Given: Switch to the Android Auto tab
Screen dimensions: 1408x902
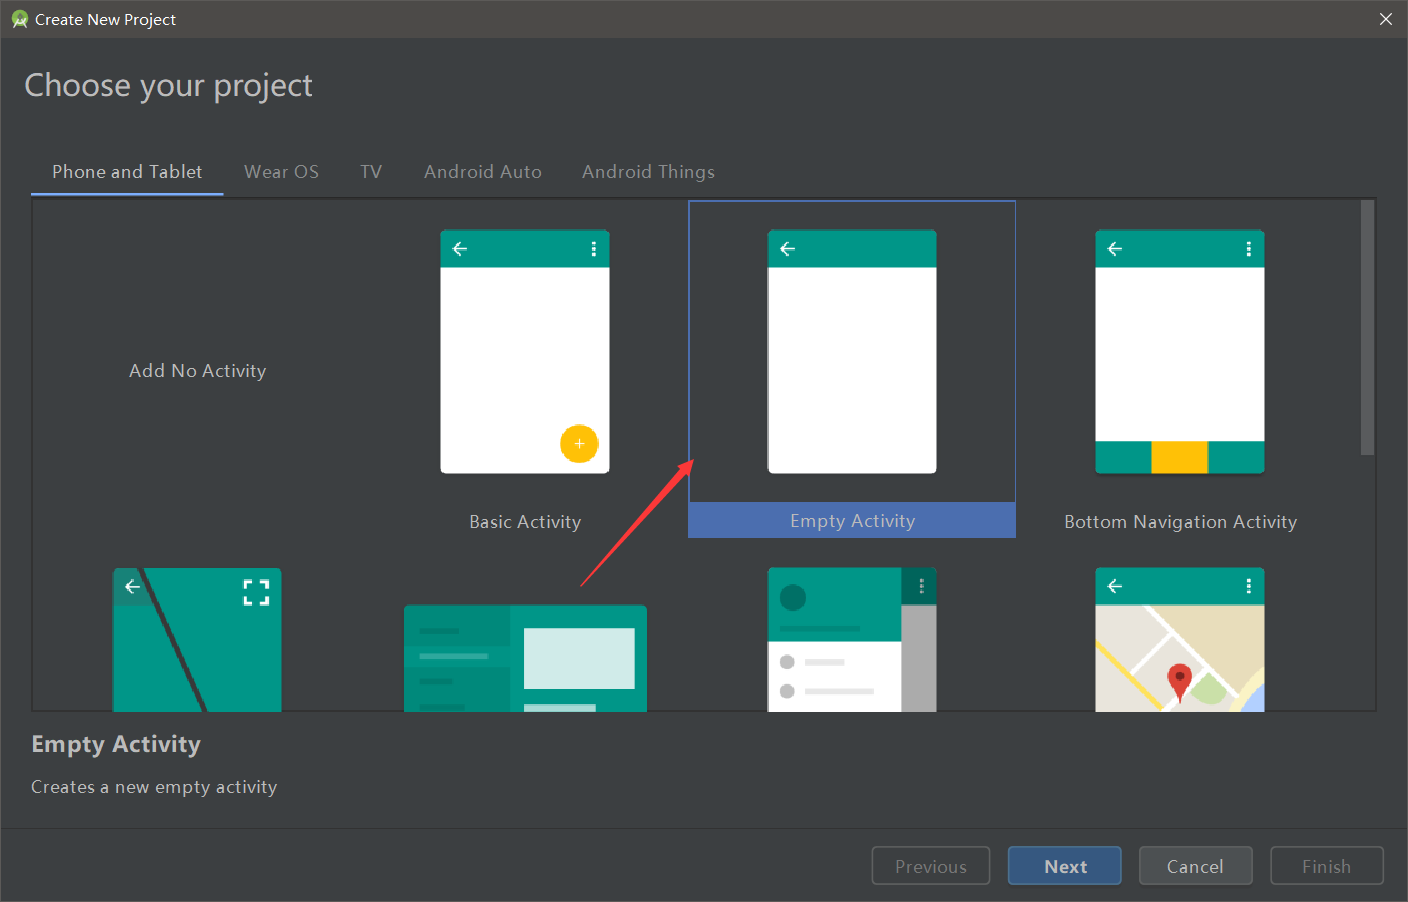Looking at the screenshot, I should [x=482, y=171].
